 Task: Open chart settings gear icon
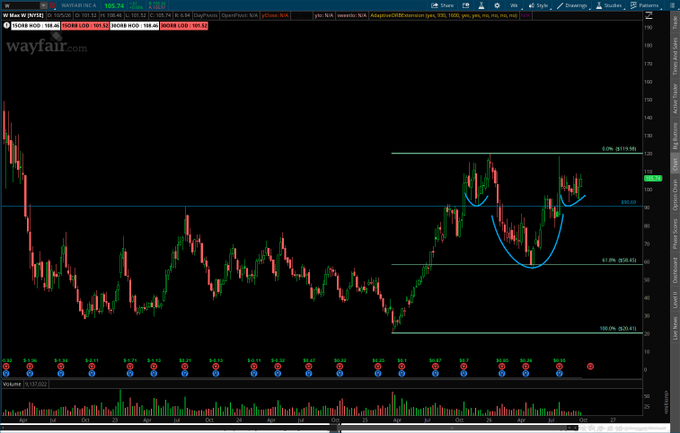click(497, 6)
